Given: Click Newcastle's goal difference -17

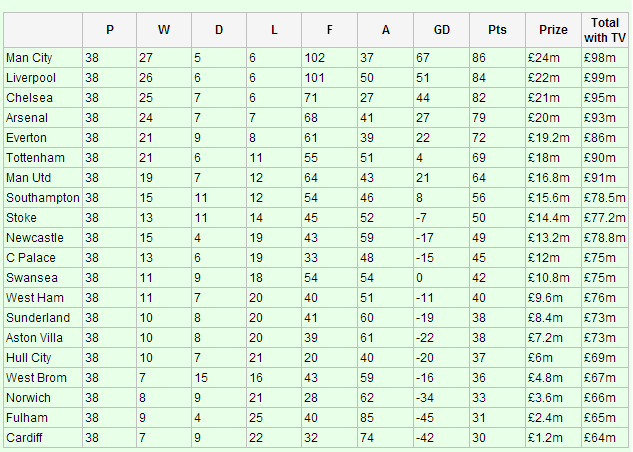Looking at the screenshot, I should click(441, 238).
